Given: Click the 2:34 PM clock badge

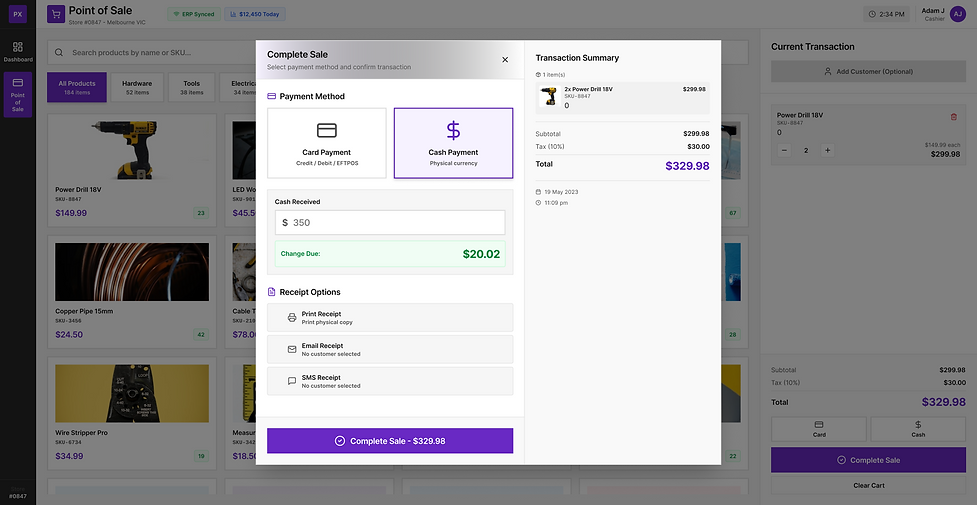Looking at the screenshot, I should tap(886, 14).
